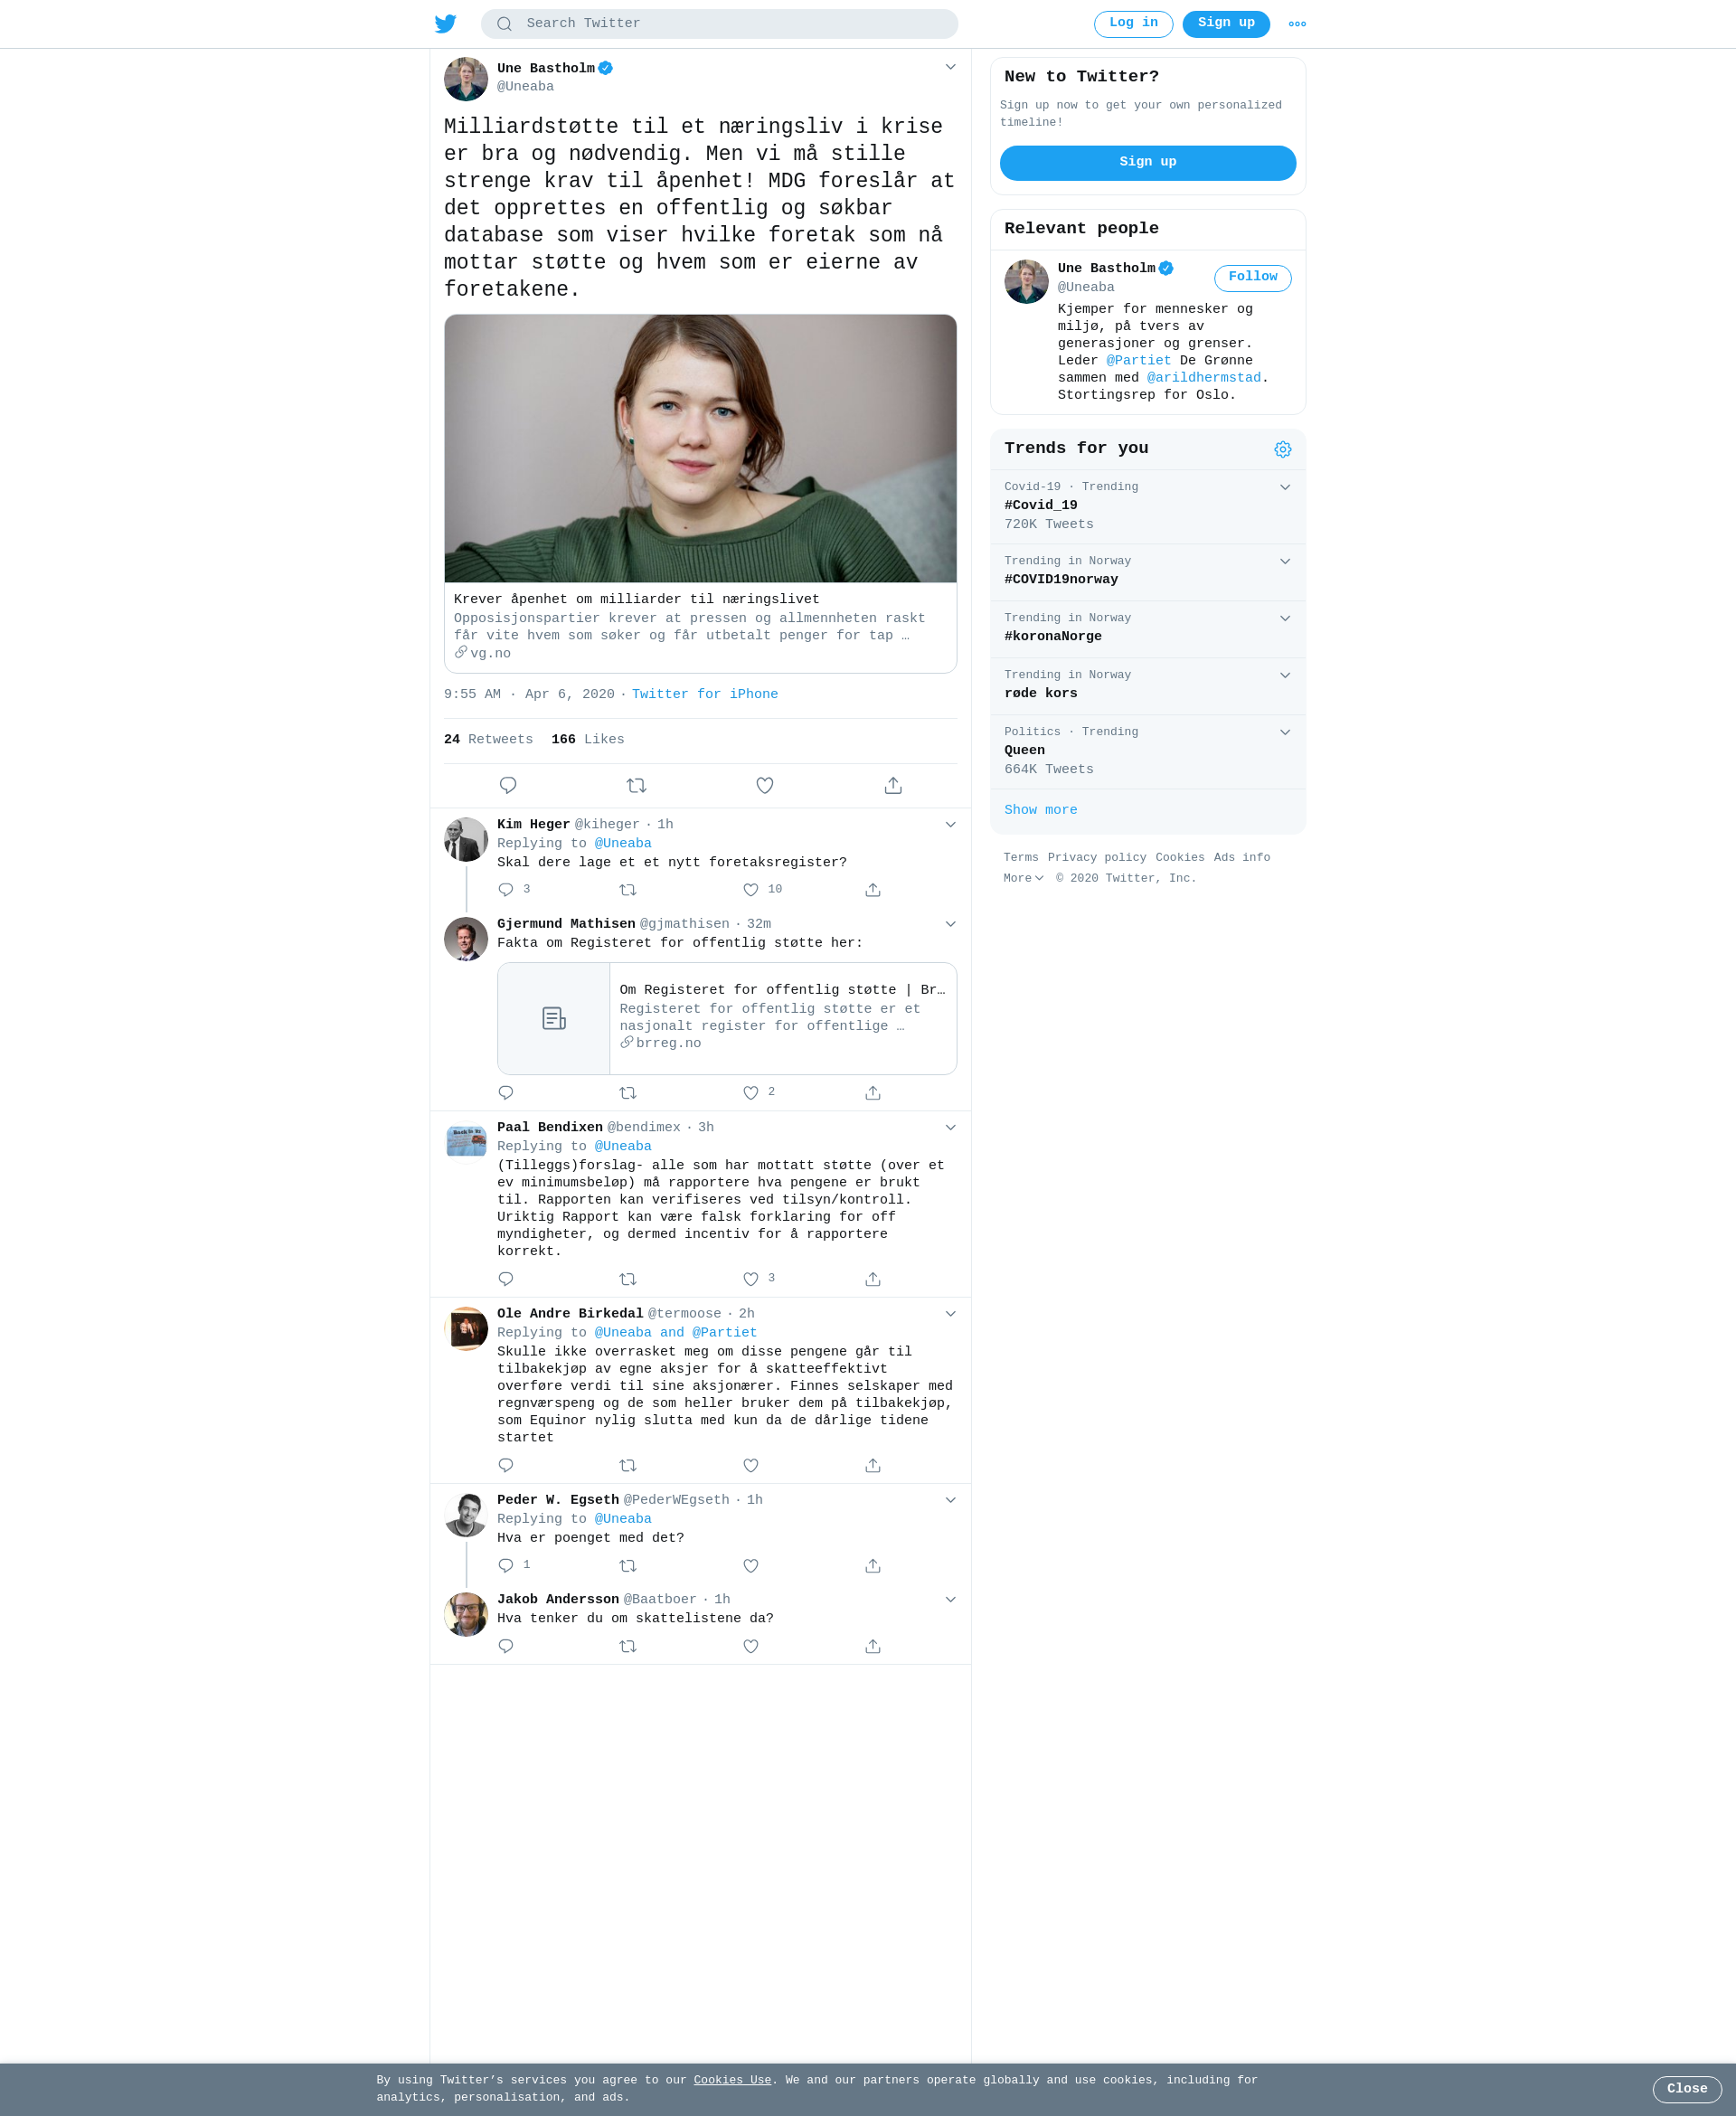Screen dimensions: 1736x2116
Task: Reply to Une Bastholm's main tweet
Action: coord(508,786)
